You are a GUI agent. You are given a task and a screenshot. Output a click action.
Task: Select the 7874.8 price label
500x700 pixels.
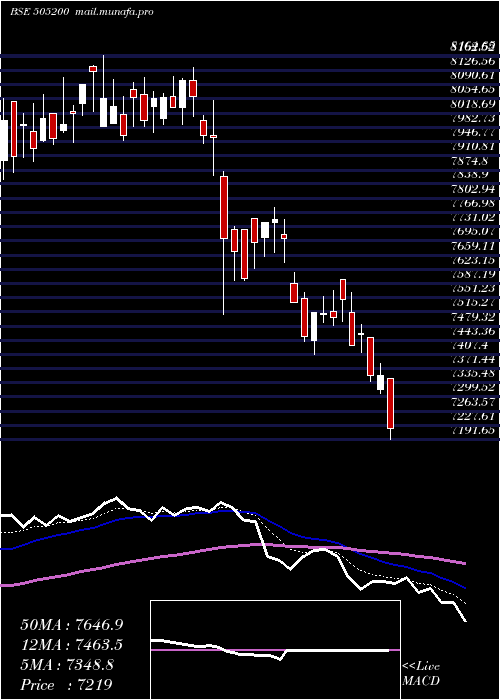click(x=469, y=160)
